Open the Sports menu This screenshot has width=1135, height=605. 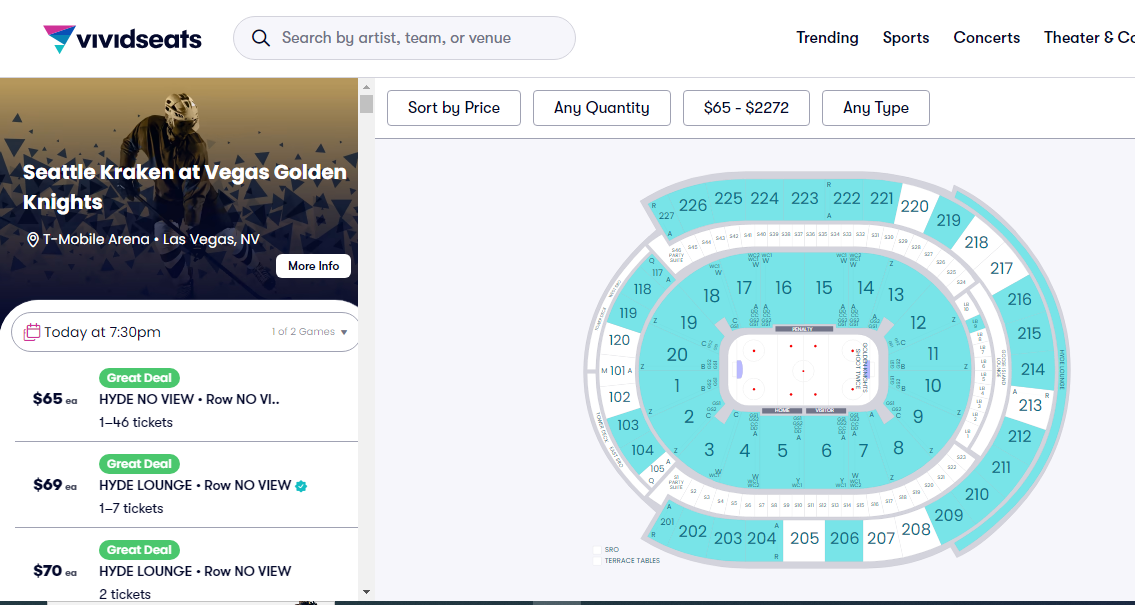pyautogui.click(x=906, y=38)
